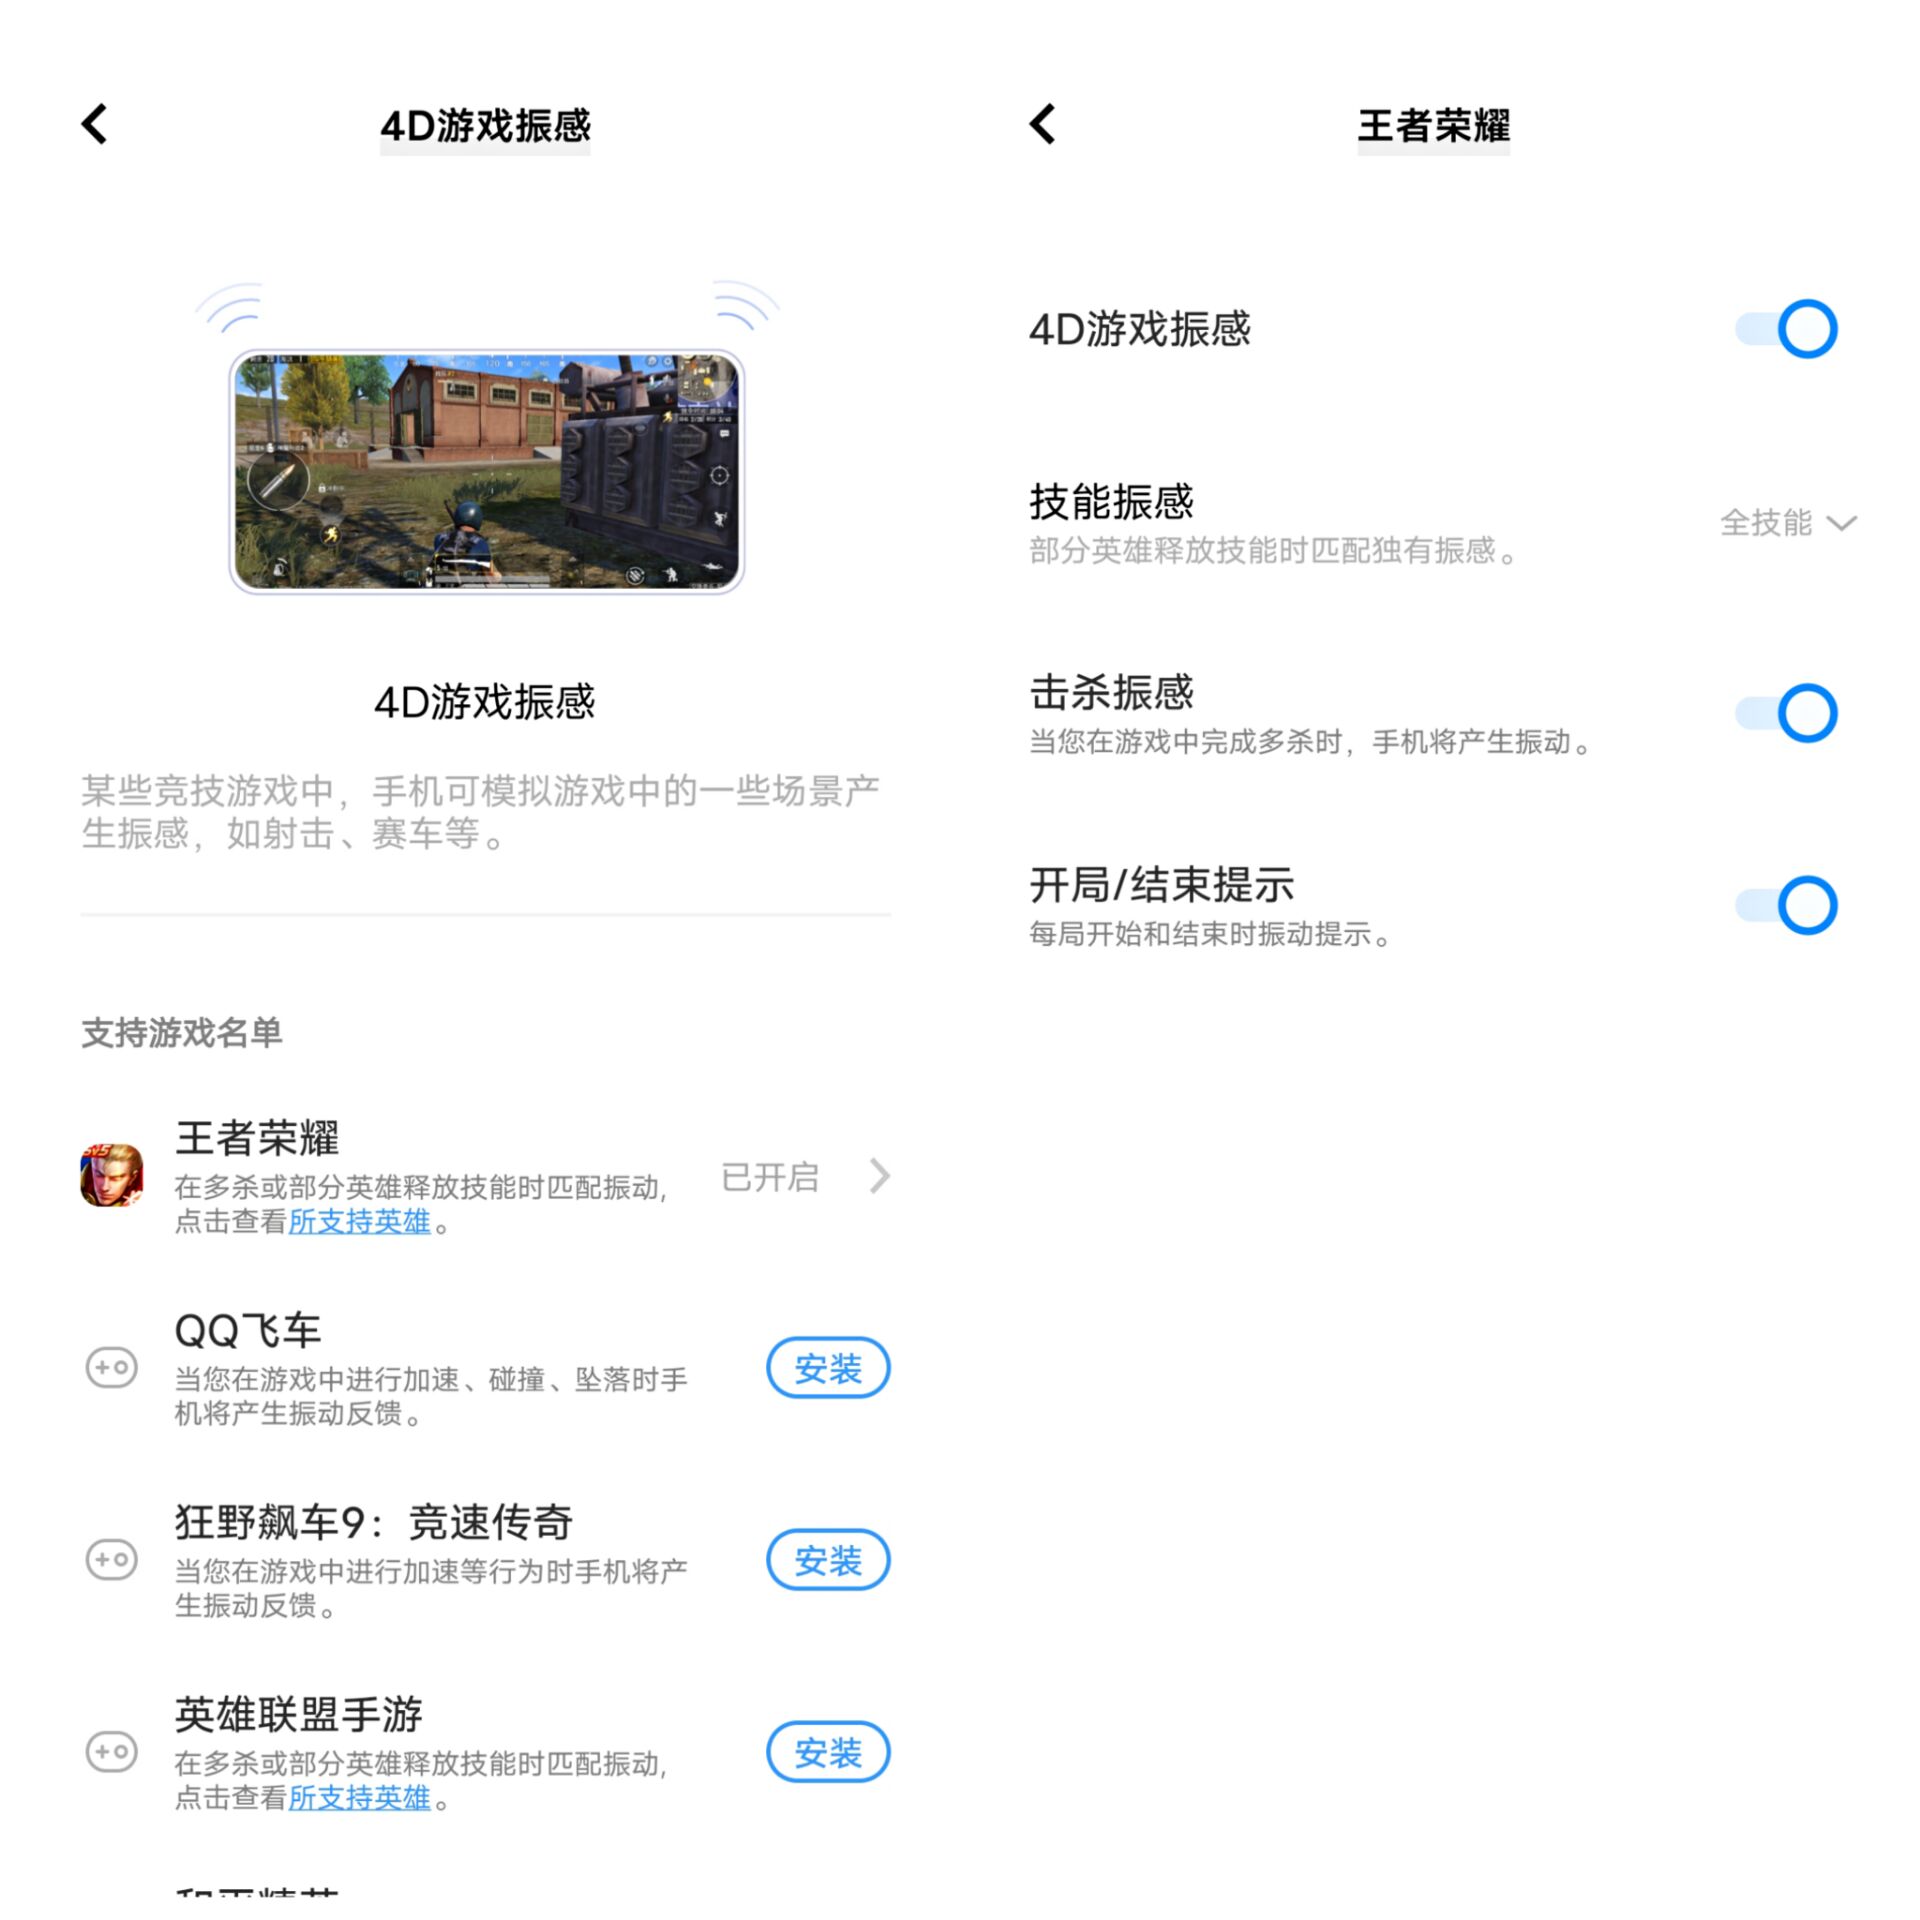Tap the game preview image of the phone
Screen dimensions: 1920x1920
[487, 471]
